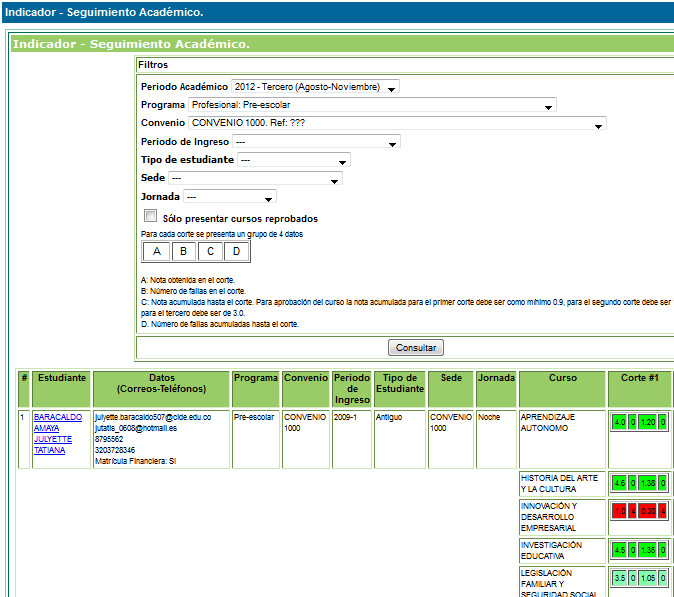Screen dimensions: 674x597
Task: Click the Curso column header
Action: tap(562, 389)
